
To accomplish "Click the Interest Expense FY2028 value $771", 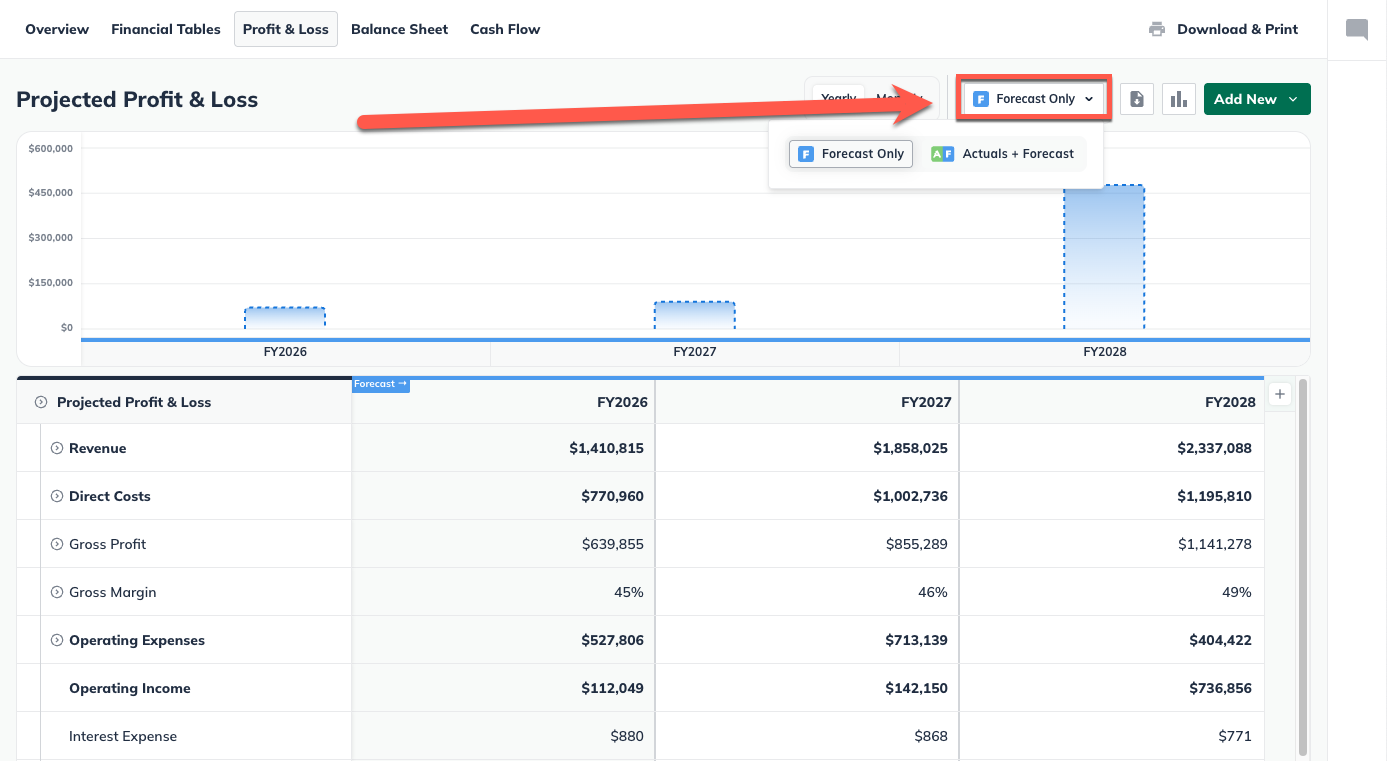I will [x=1236, y=736].
